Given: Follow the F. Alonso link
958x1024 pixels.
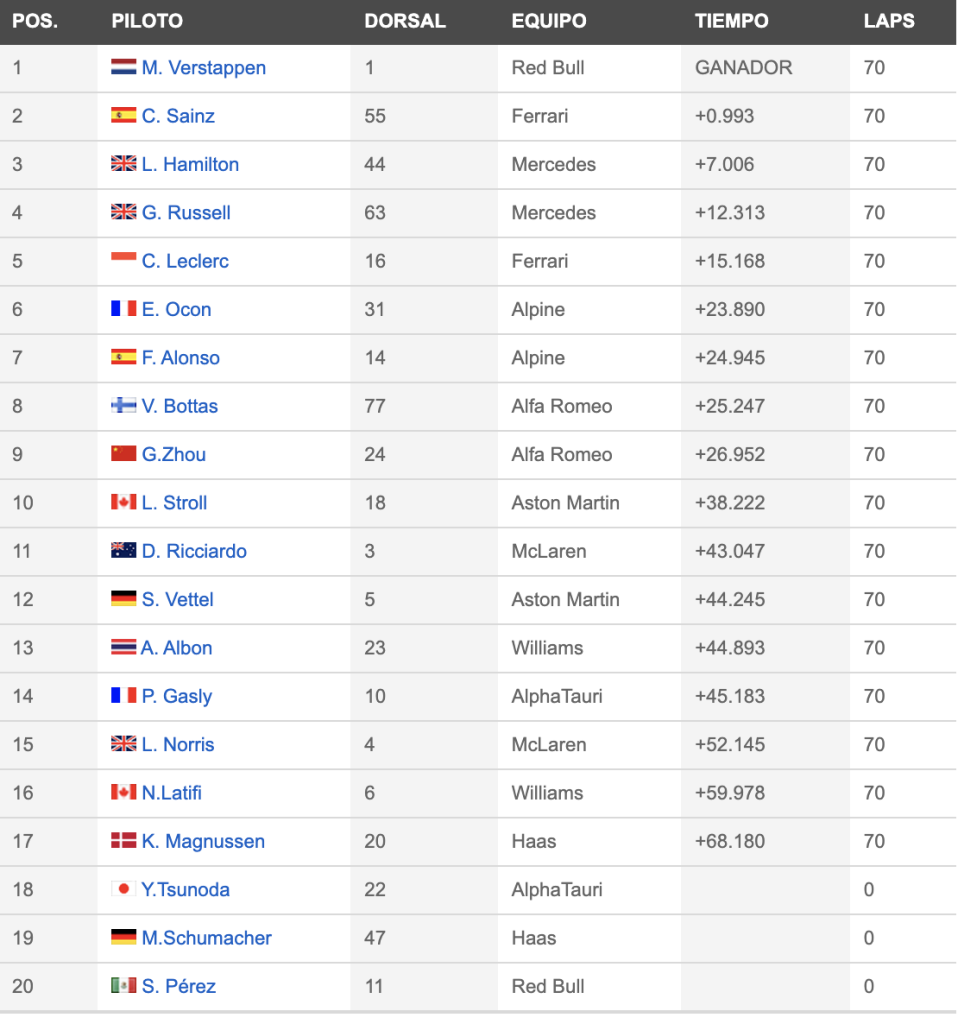Looking at the screenshot, I should click(181, 358).
